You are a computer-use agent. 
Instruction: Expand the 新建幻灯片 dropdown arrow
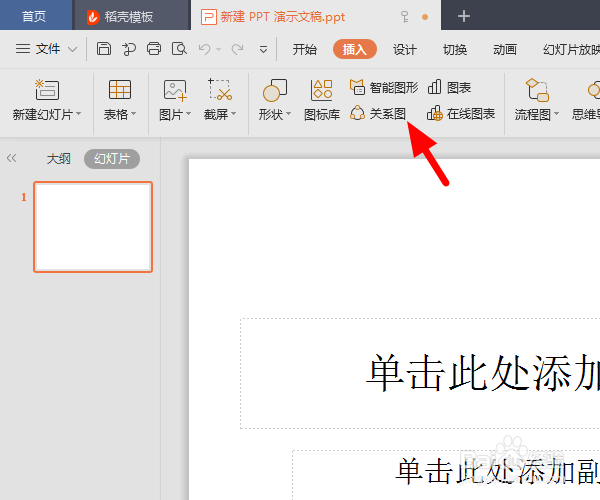(78, 114)
